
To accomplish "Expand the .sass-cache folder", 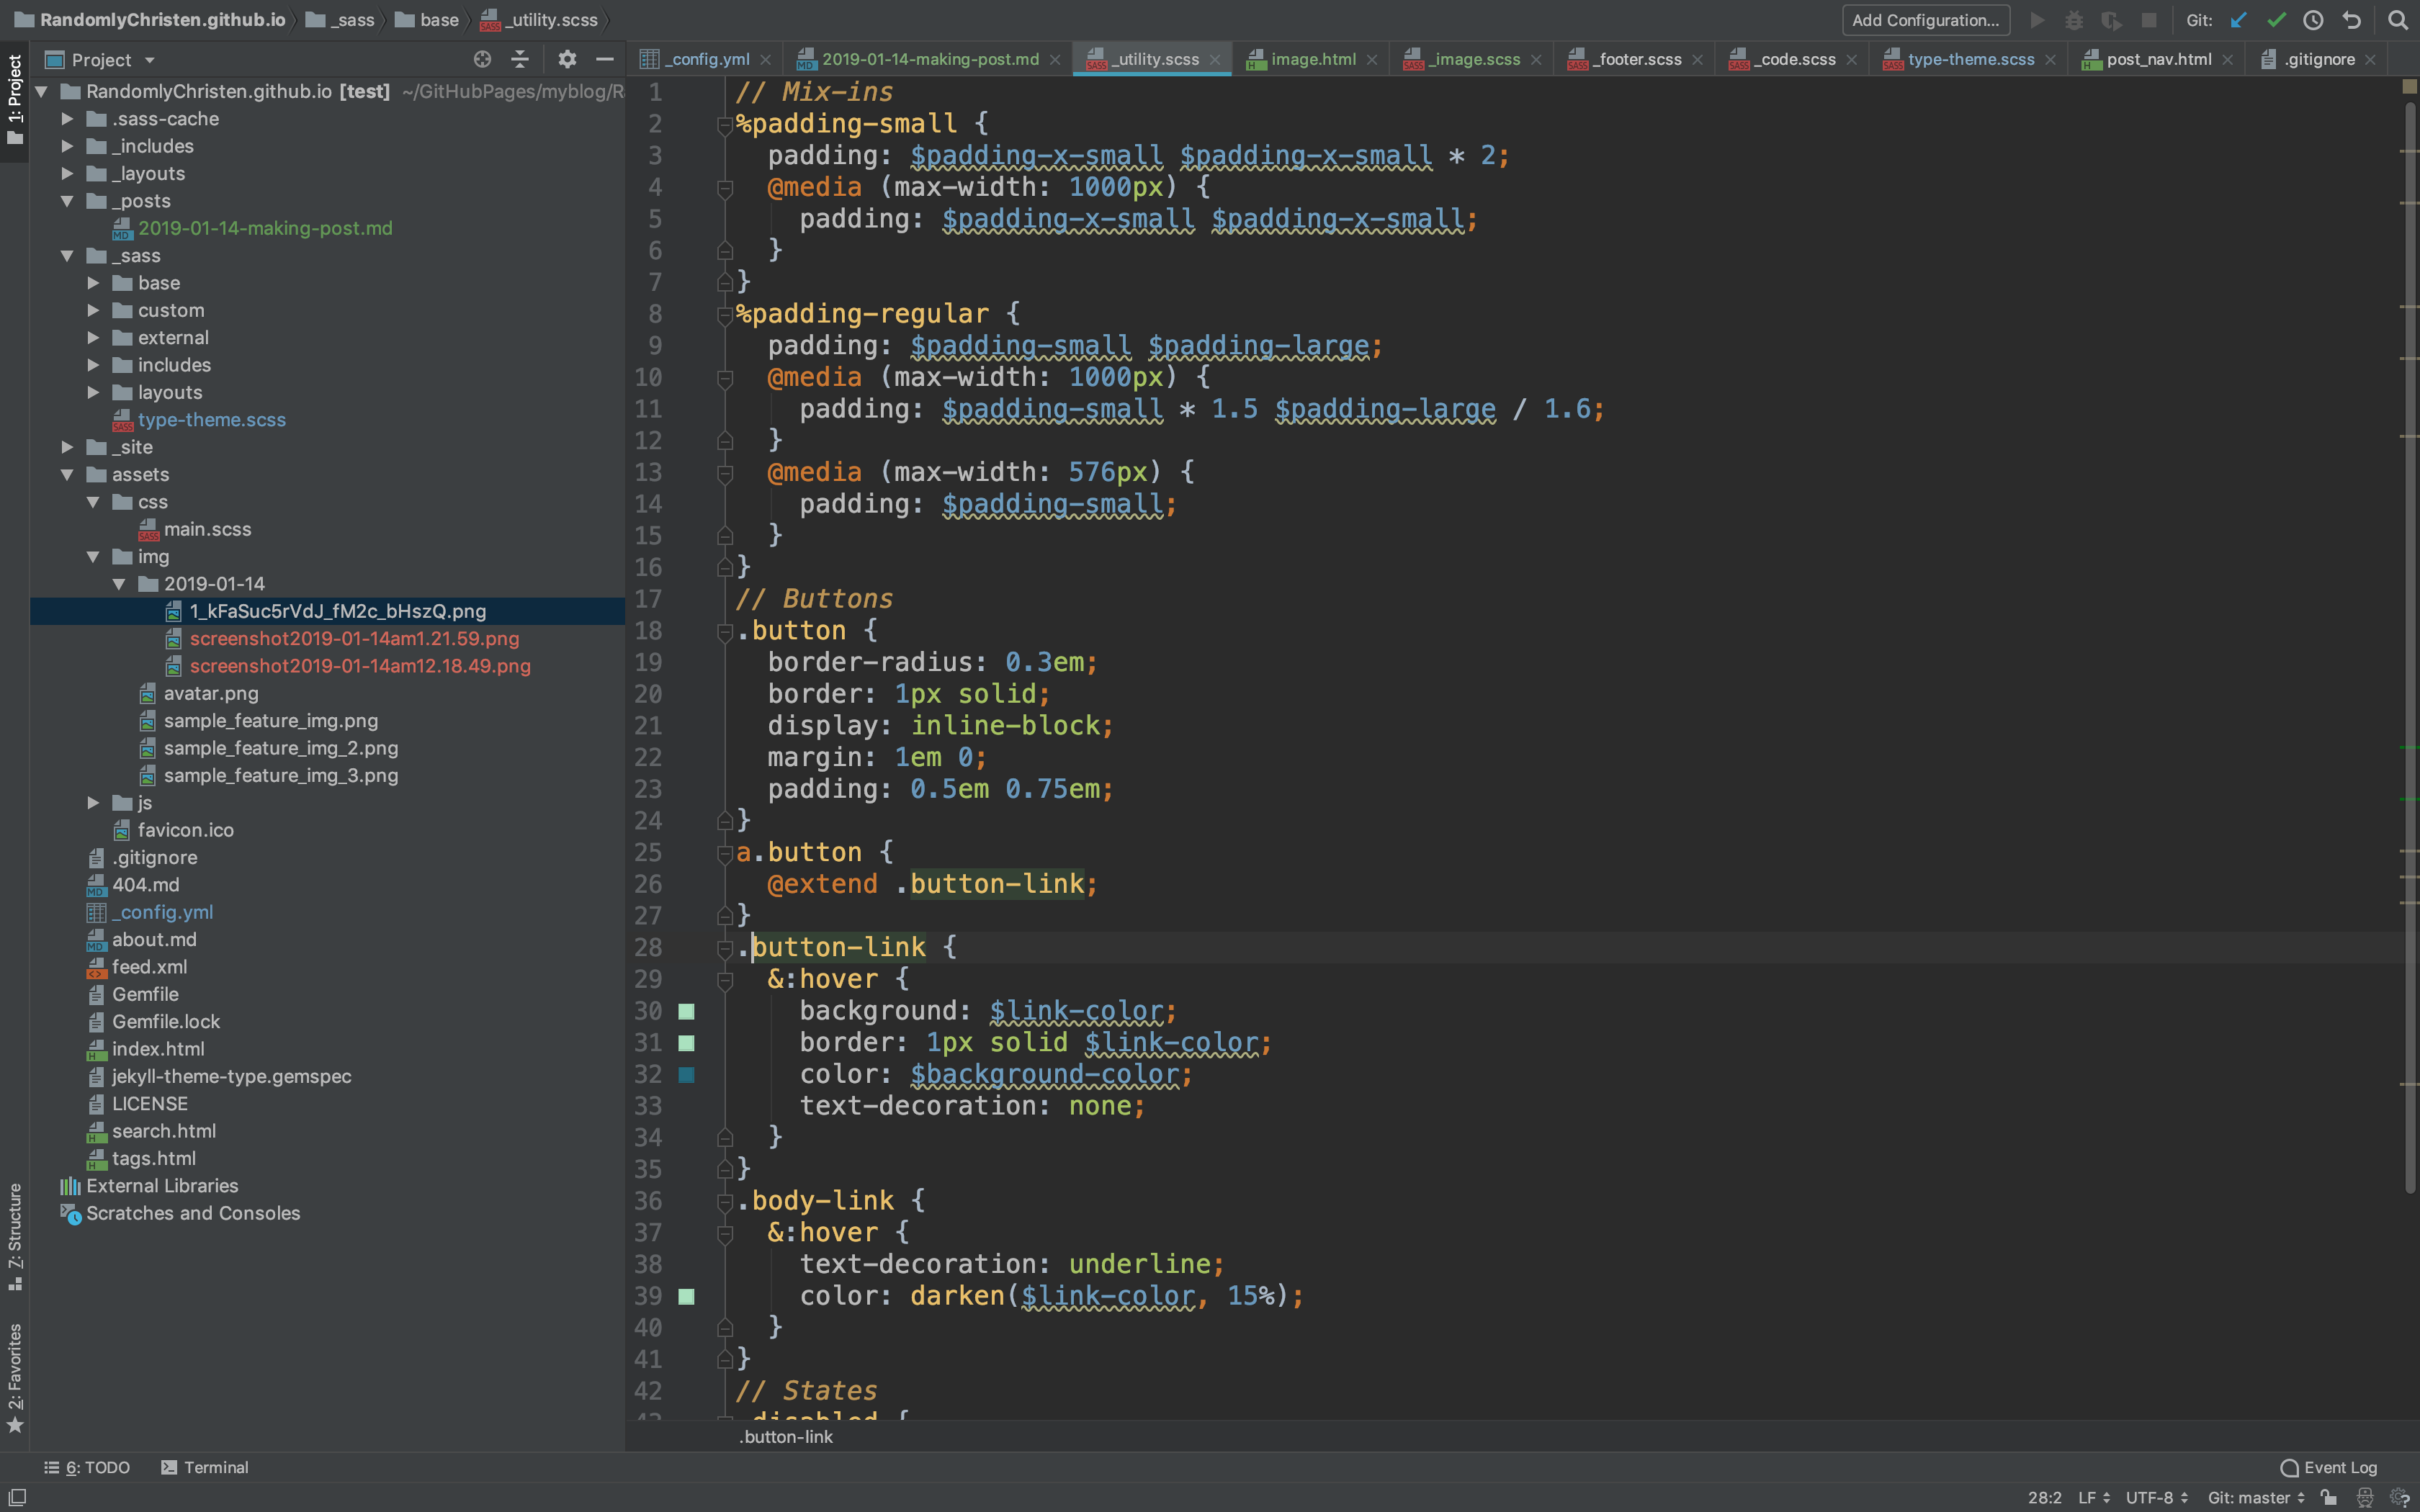I will click(67, 119).
